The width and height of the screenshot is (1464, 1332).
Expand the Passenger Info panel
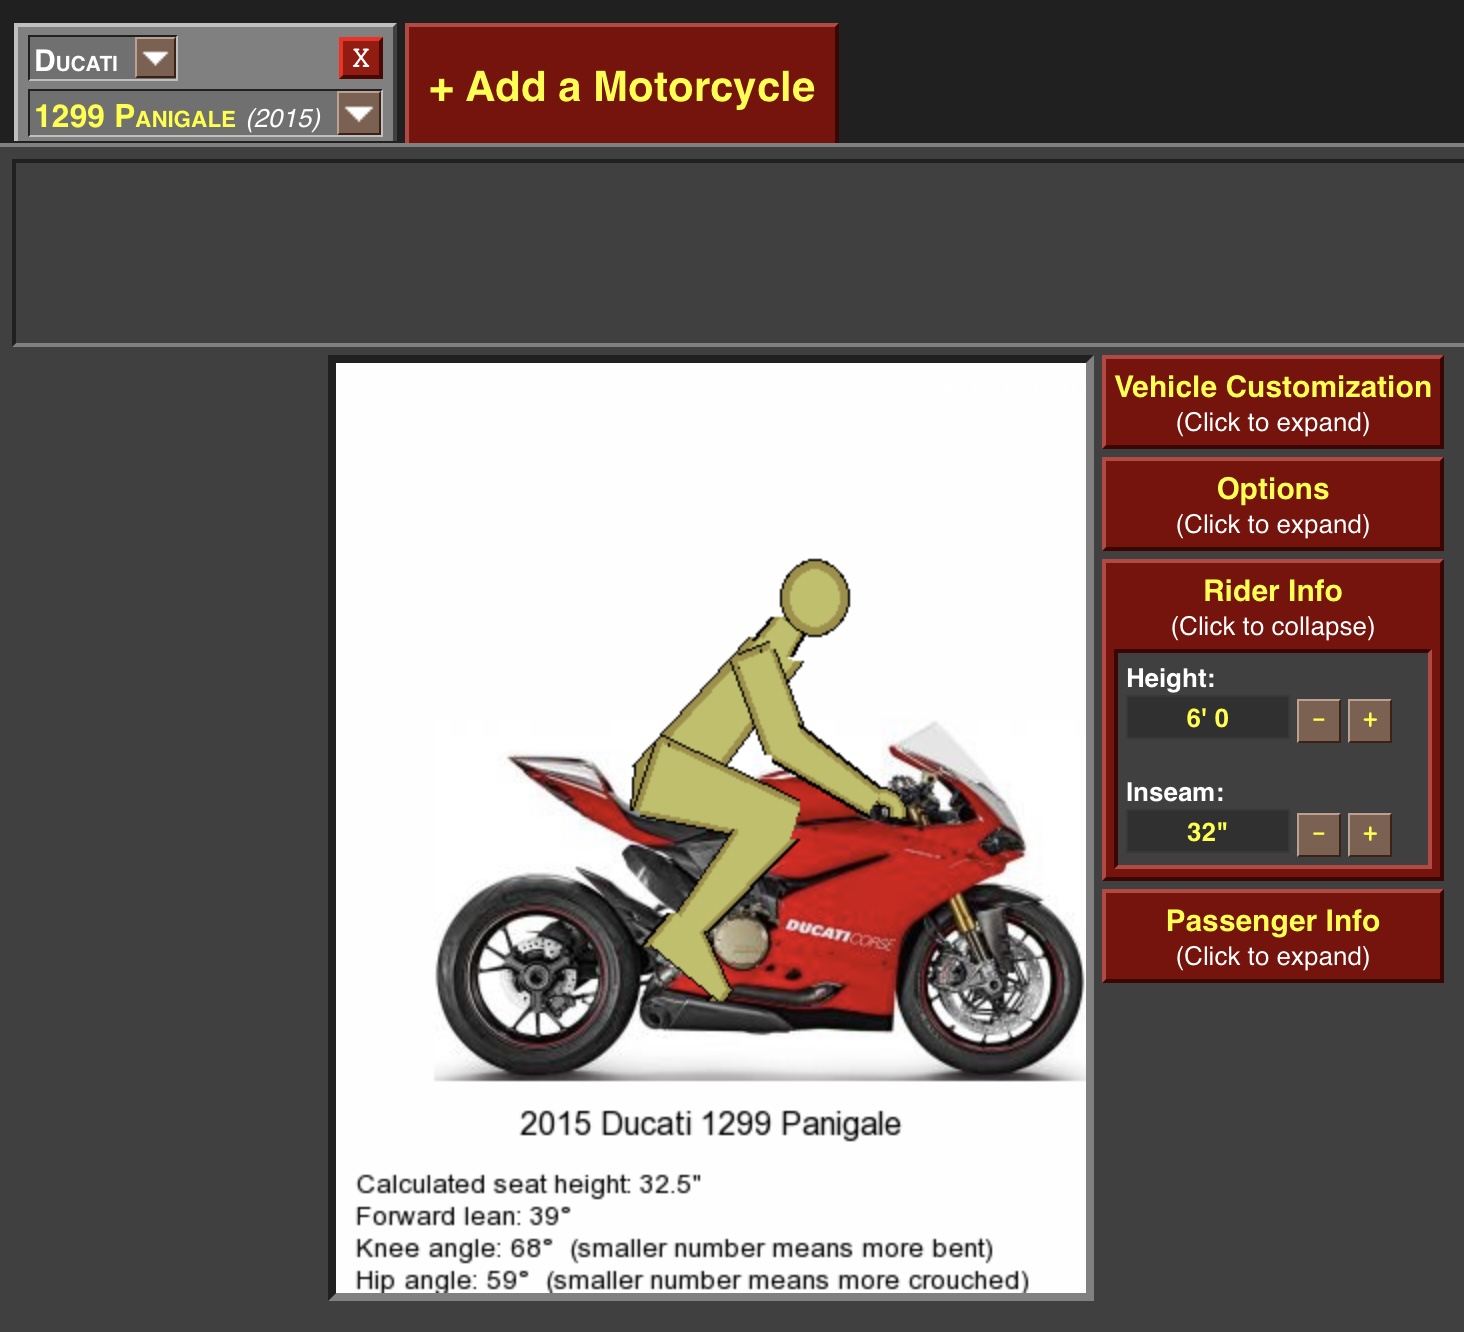(1272, 936)
